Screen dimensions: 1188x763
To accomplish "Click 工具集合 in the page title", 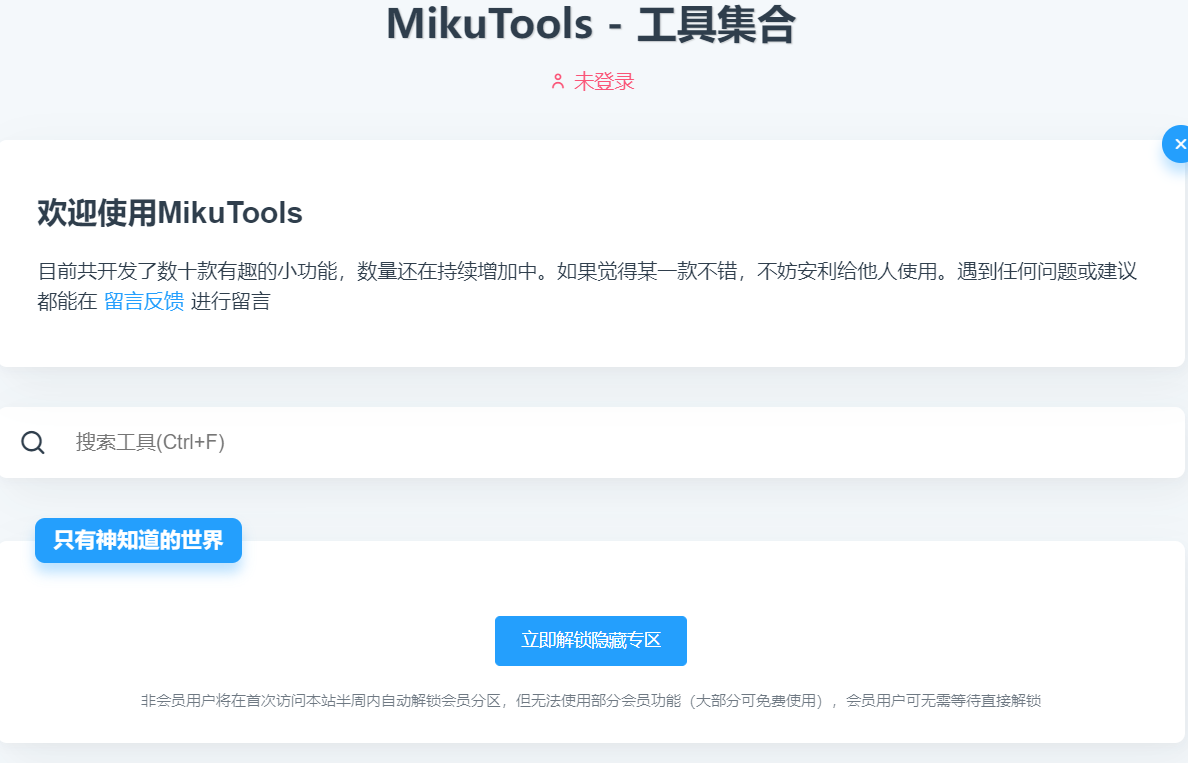I will 716,25.
